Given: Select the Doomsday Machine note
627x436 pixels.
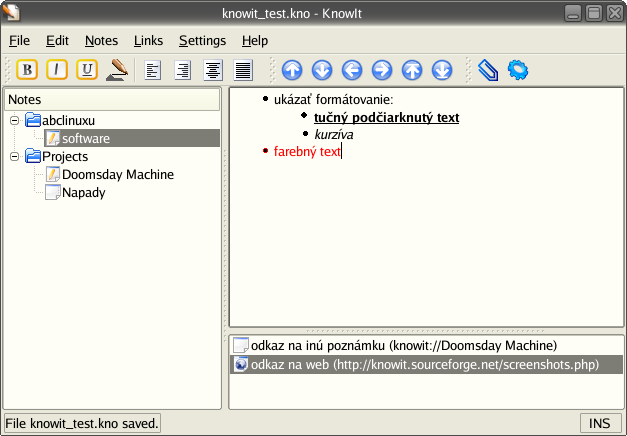Looking at the screenshot, I should point(118,174).
